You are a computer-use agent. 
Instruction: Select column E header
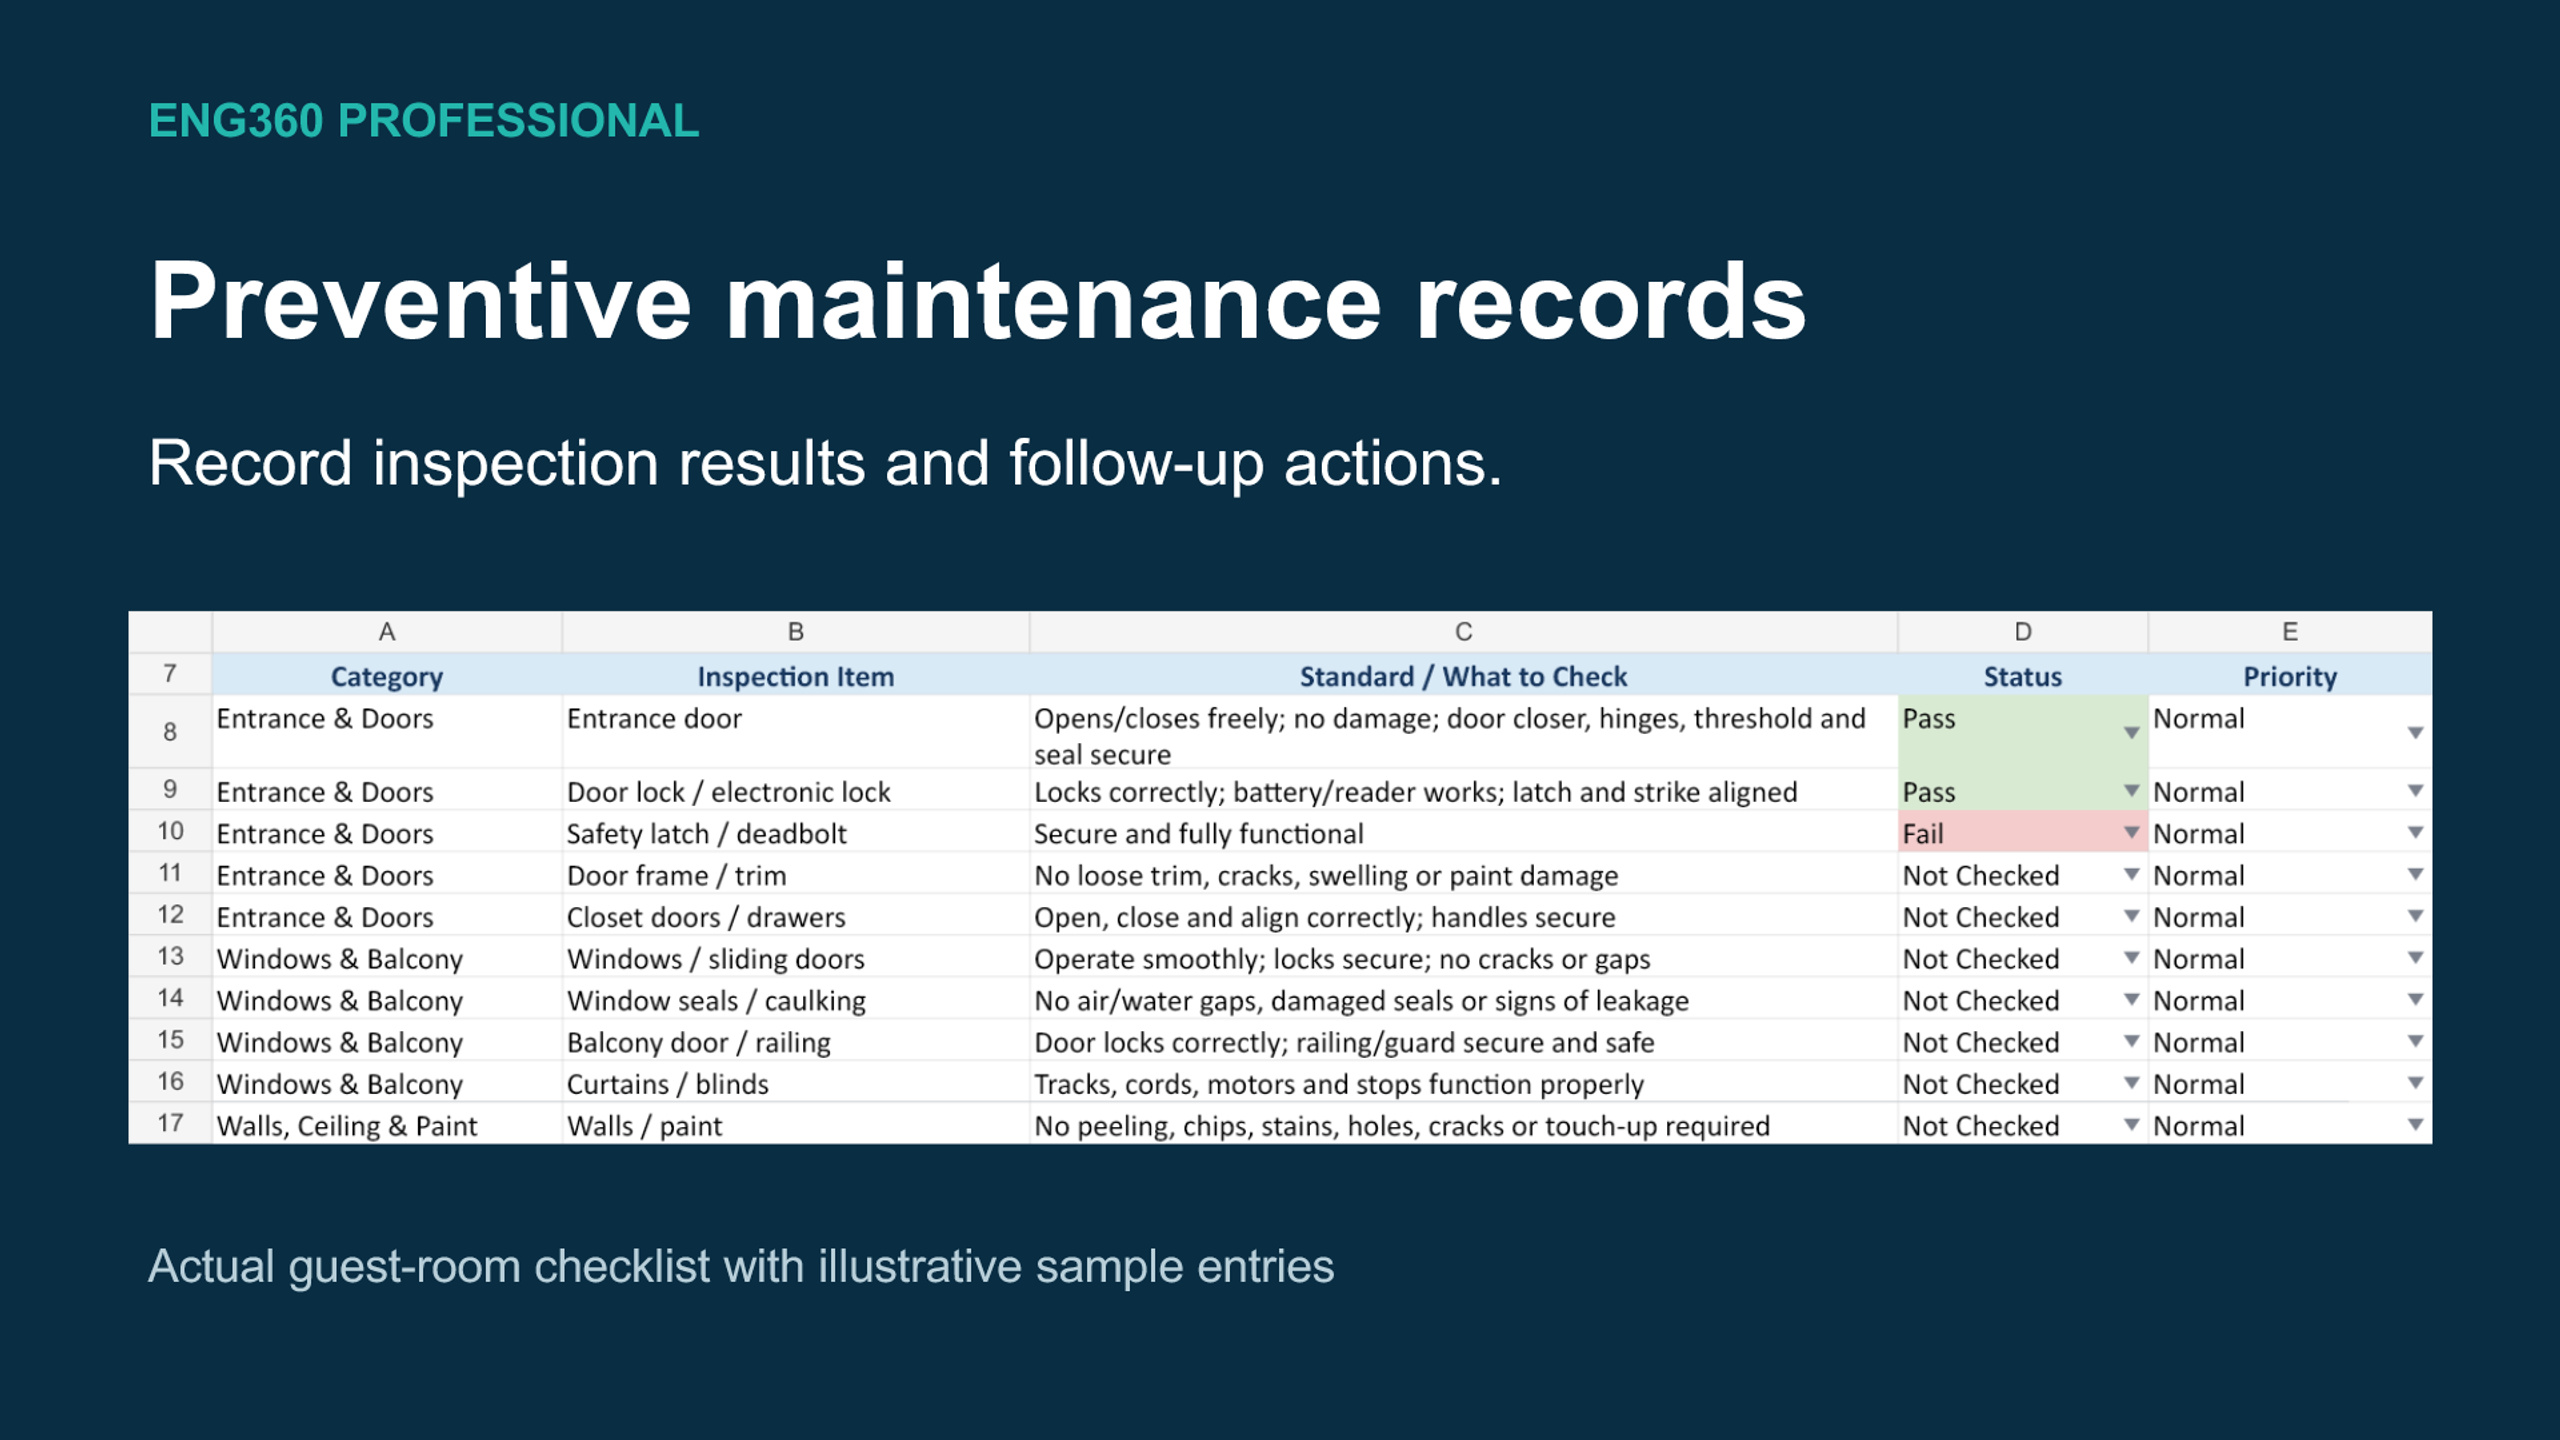pyautogui.click(x=2290, y=632)
